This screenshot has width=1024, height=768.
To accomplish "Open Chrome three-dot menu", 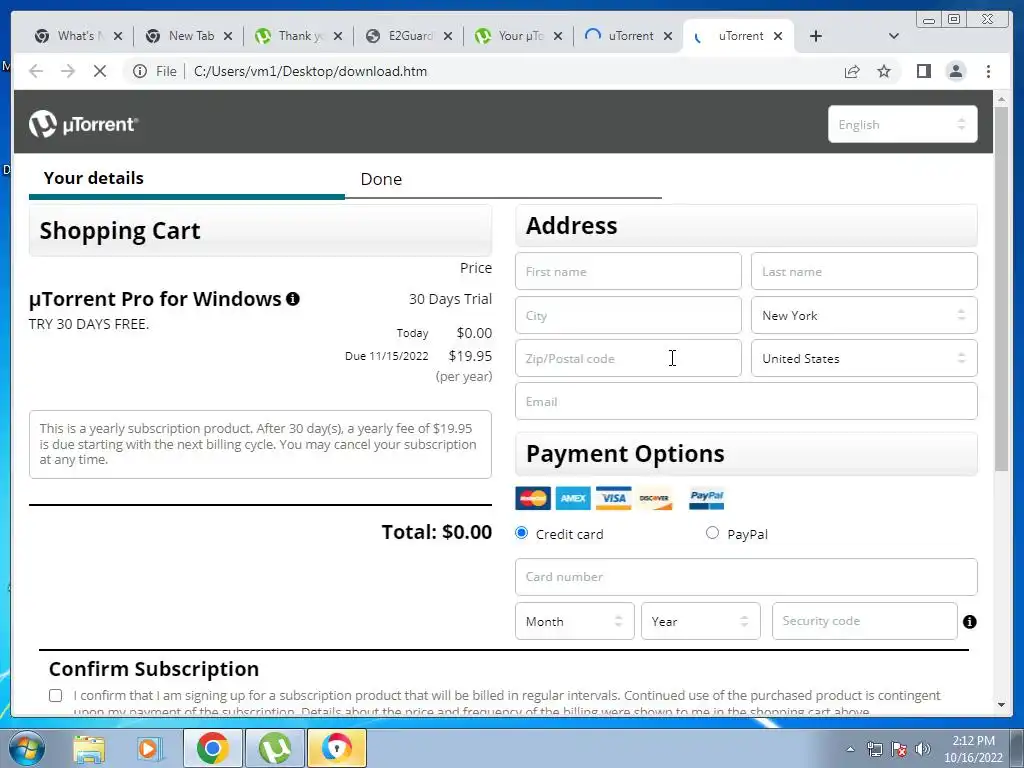I will coord(988,71).
